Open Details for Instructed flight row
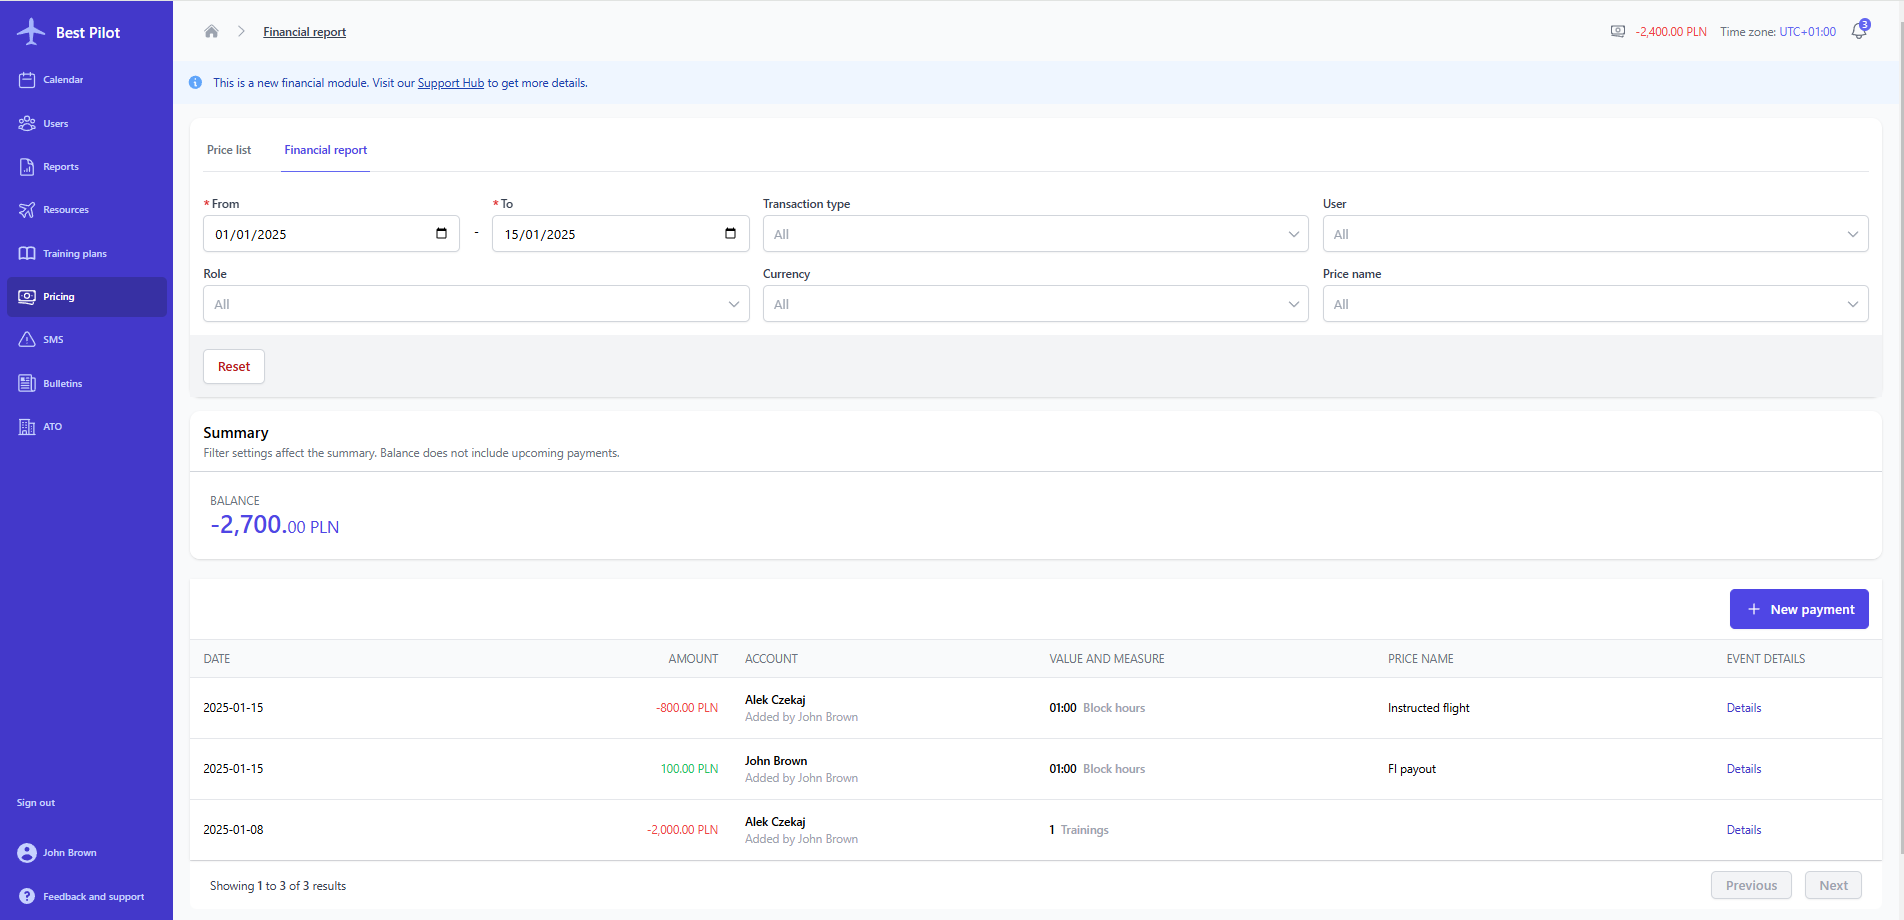 (1744, 708)
